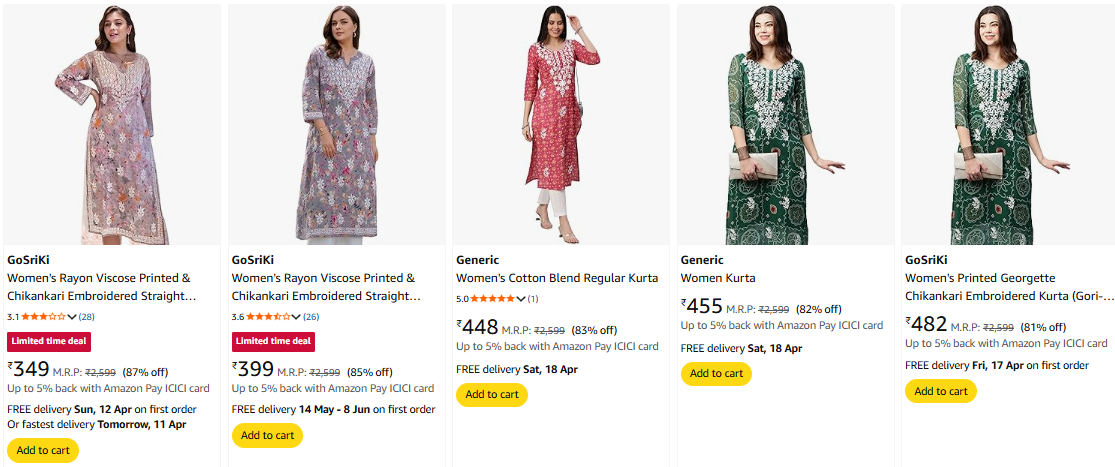This screenshot has height=467, width=1115.
Task: Open Women's Printed Georgette Chikankari Kurta link
Action: click(1007, 287)
